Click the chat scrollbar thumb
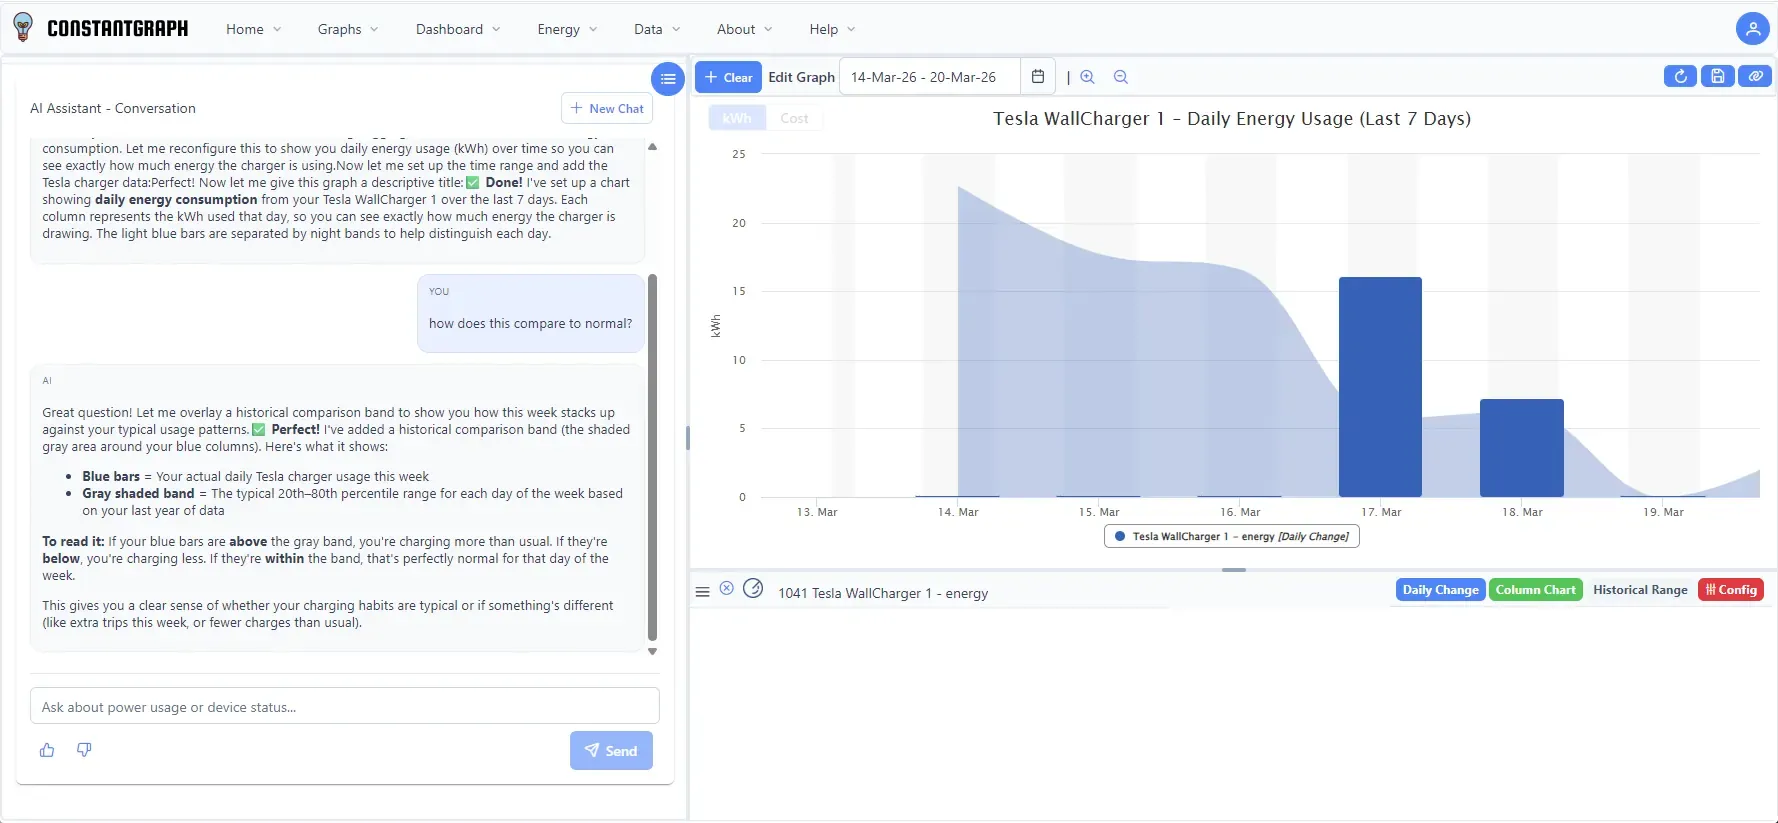 click(653, 457)
